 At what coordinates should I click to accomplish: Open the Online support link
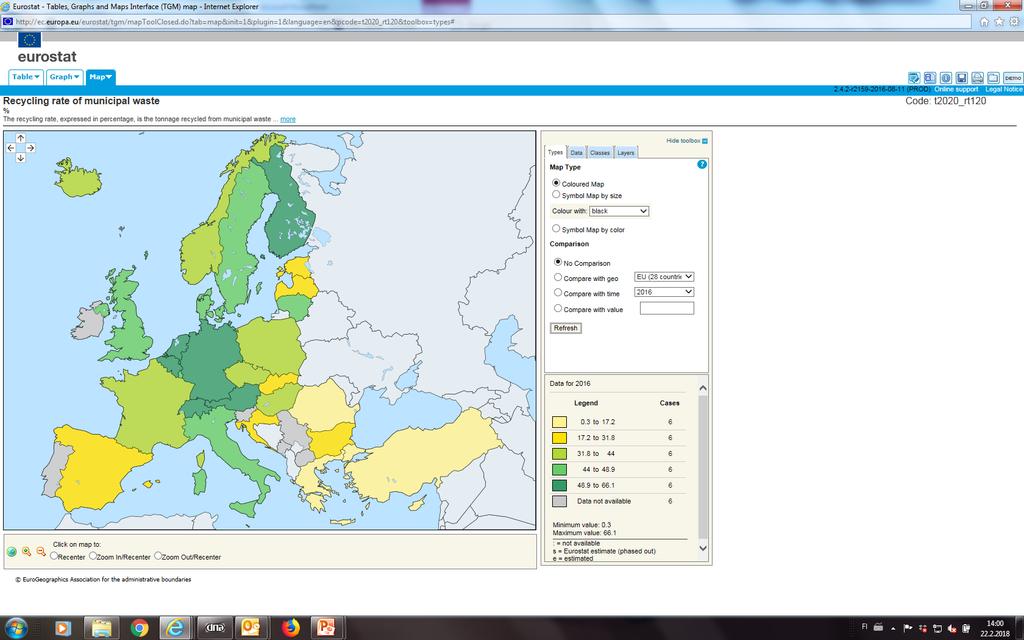[956, 89]
